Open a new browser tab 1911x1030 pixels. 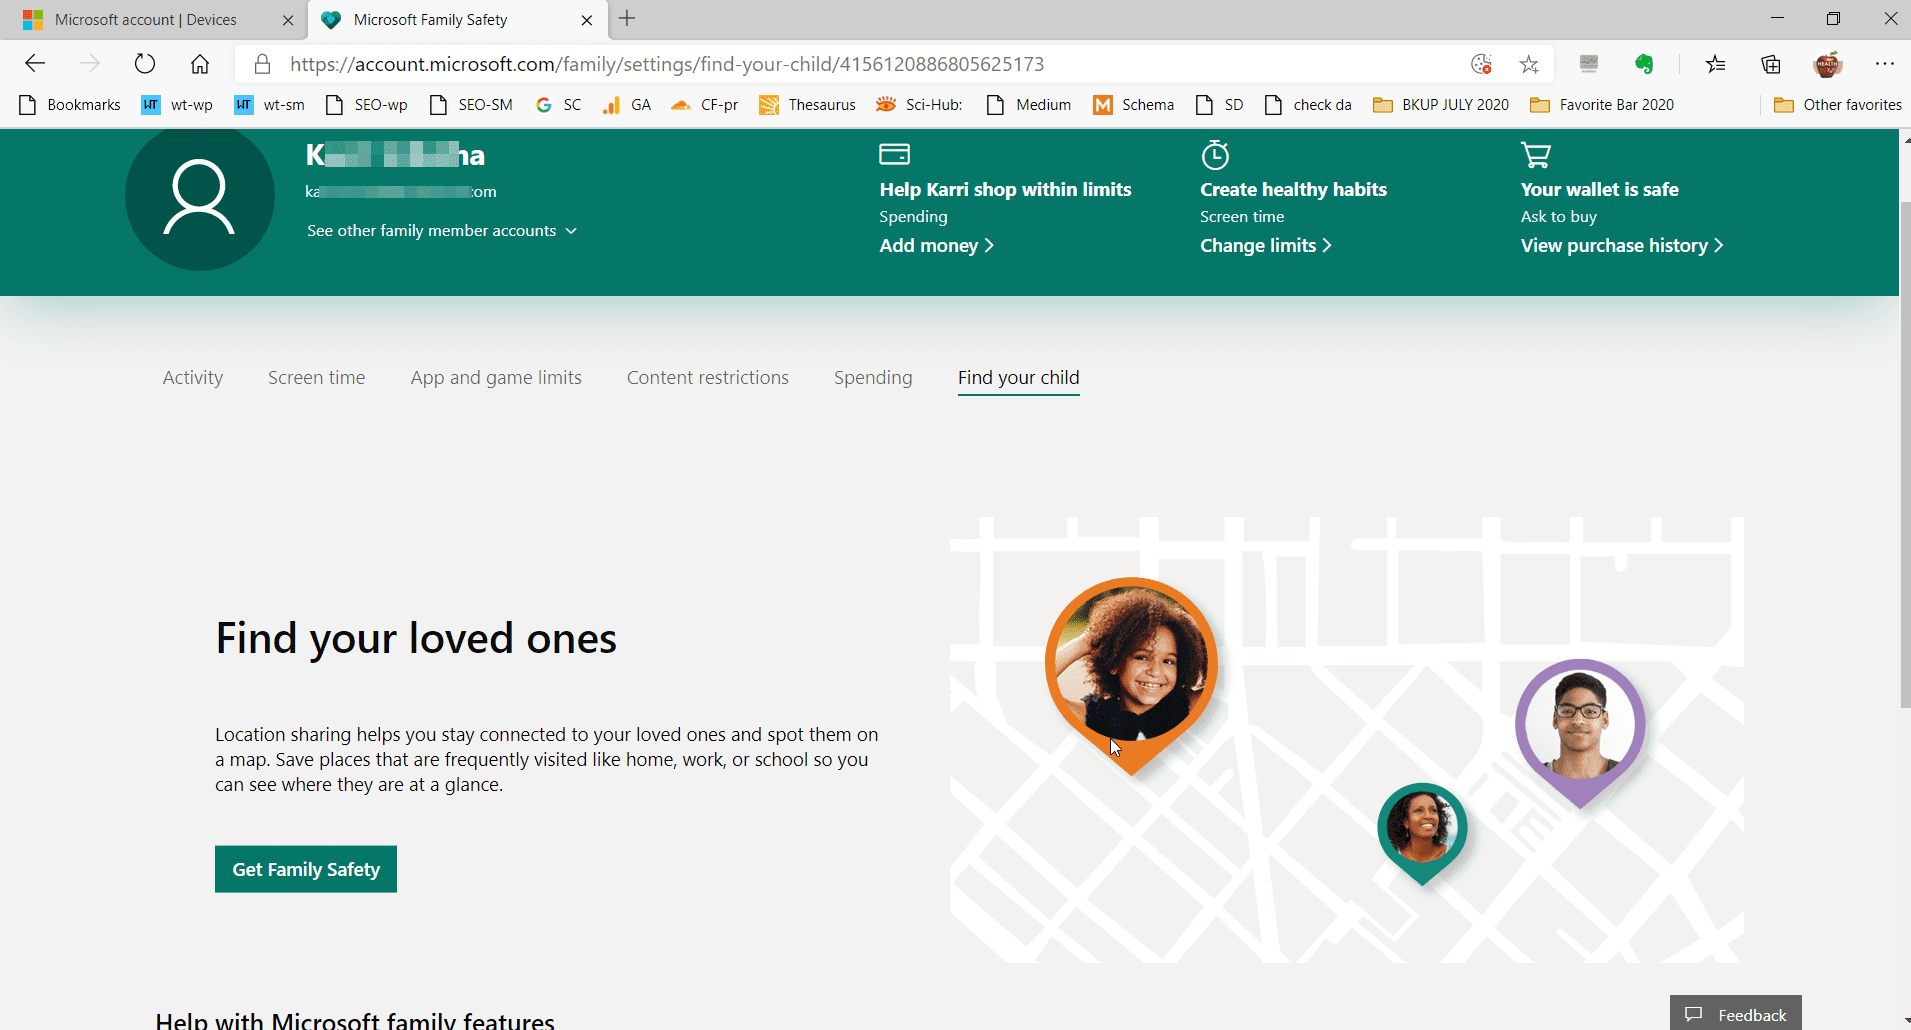click(x=627, y=19)
